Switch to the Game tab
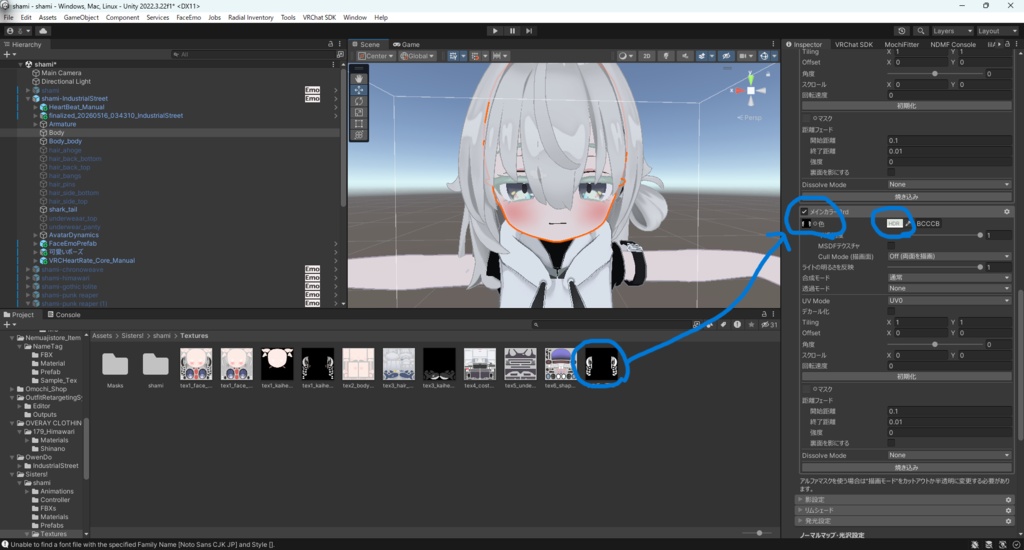The image size is (1024, 550). [x=406, y=44]
